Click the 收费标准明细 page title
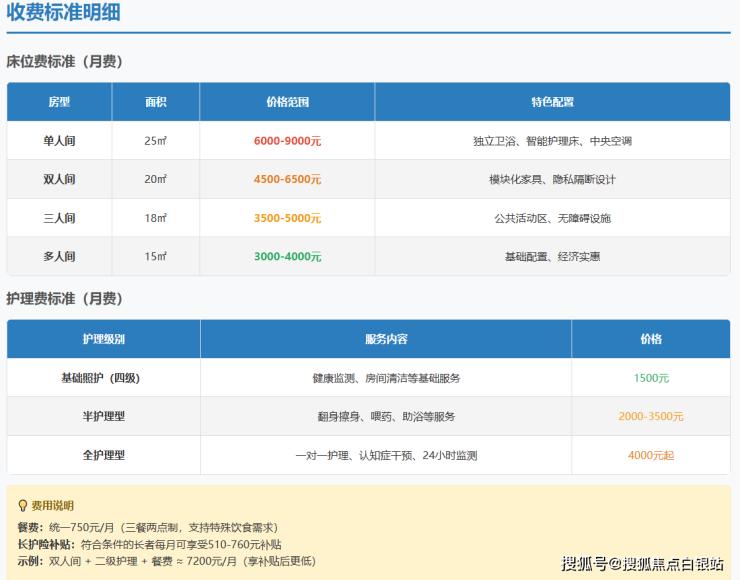 [65, 14]
